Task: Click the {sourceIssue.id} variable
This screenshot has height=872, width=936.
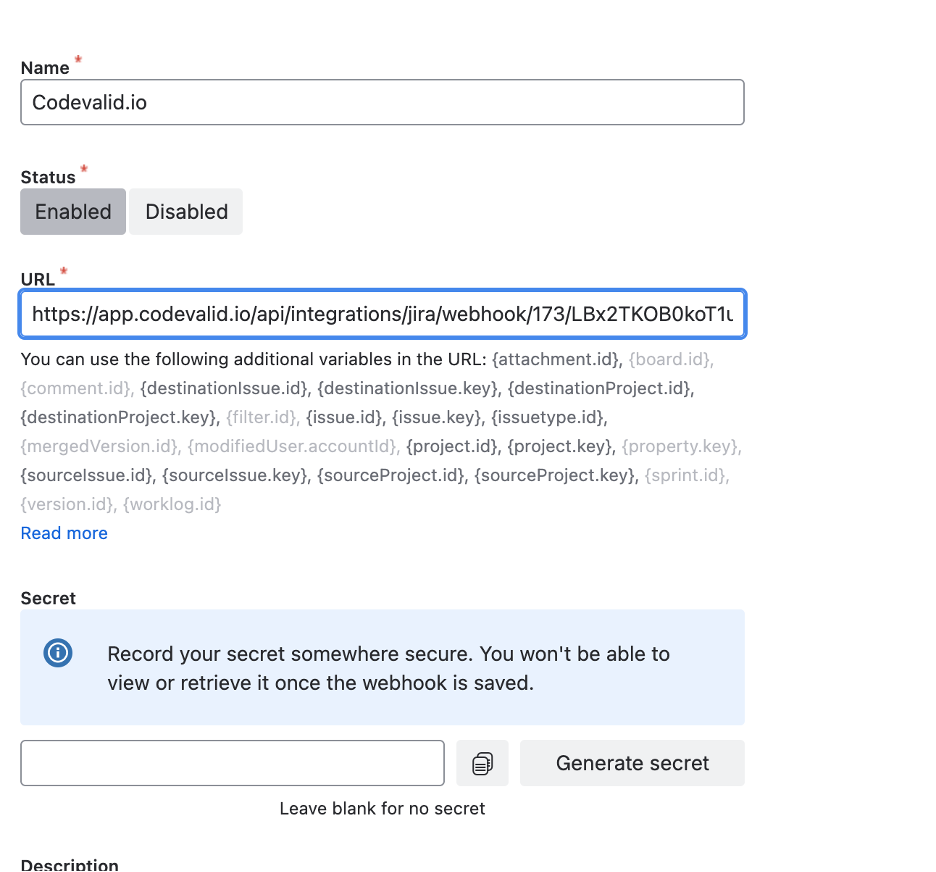Action: tap(86, 475)
